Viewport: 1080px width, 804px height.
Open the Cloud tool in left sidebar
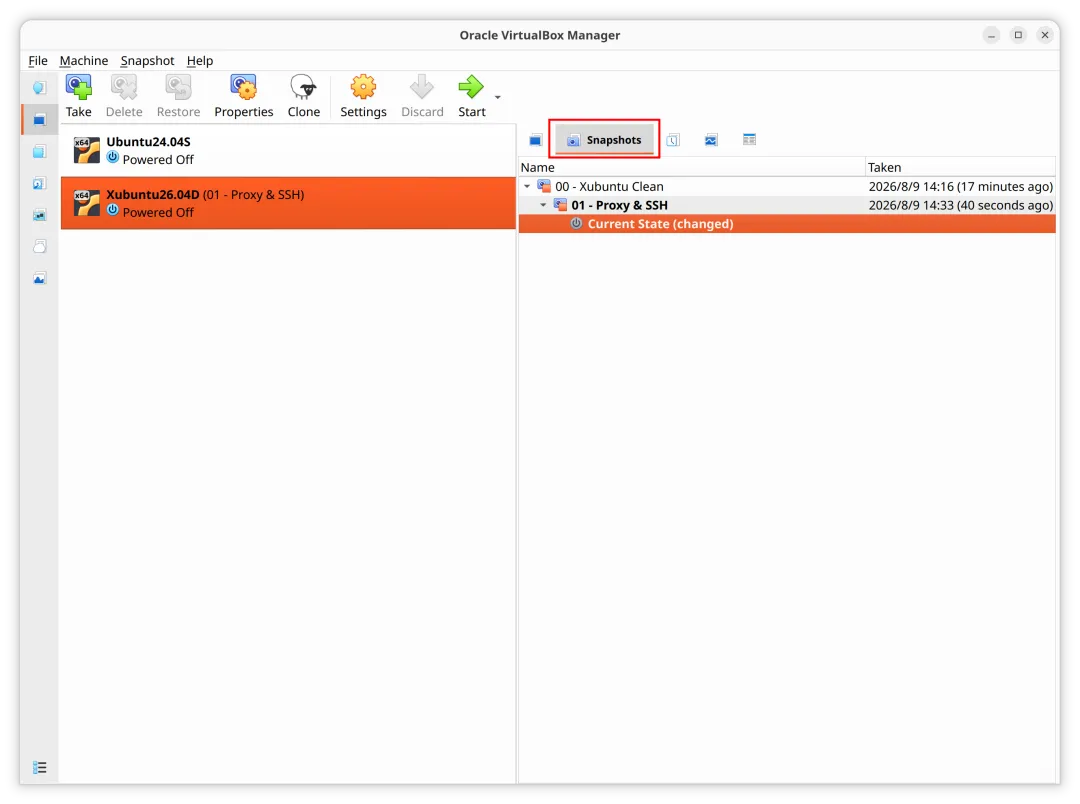[x=39, y=247]
